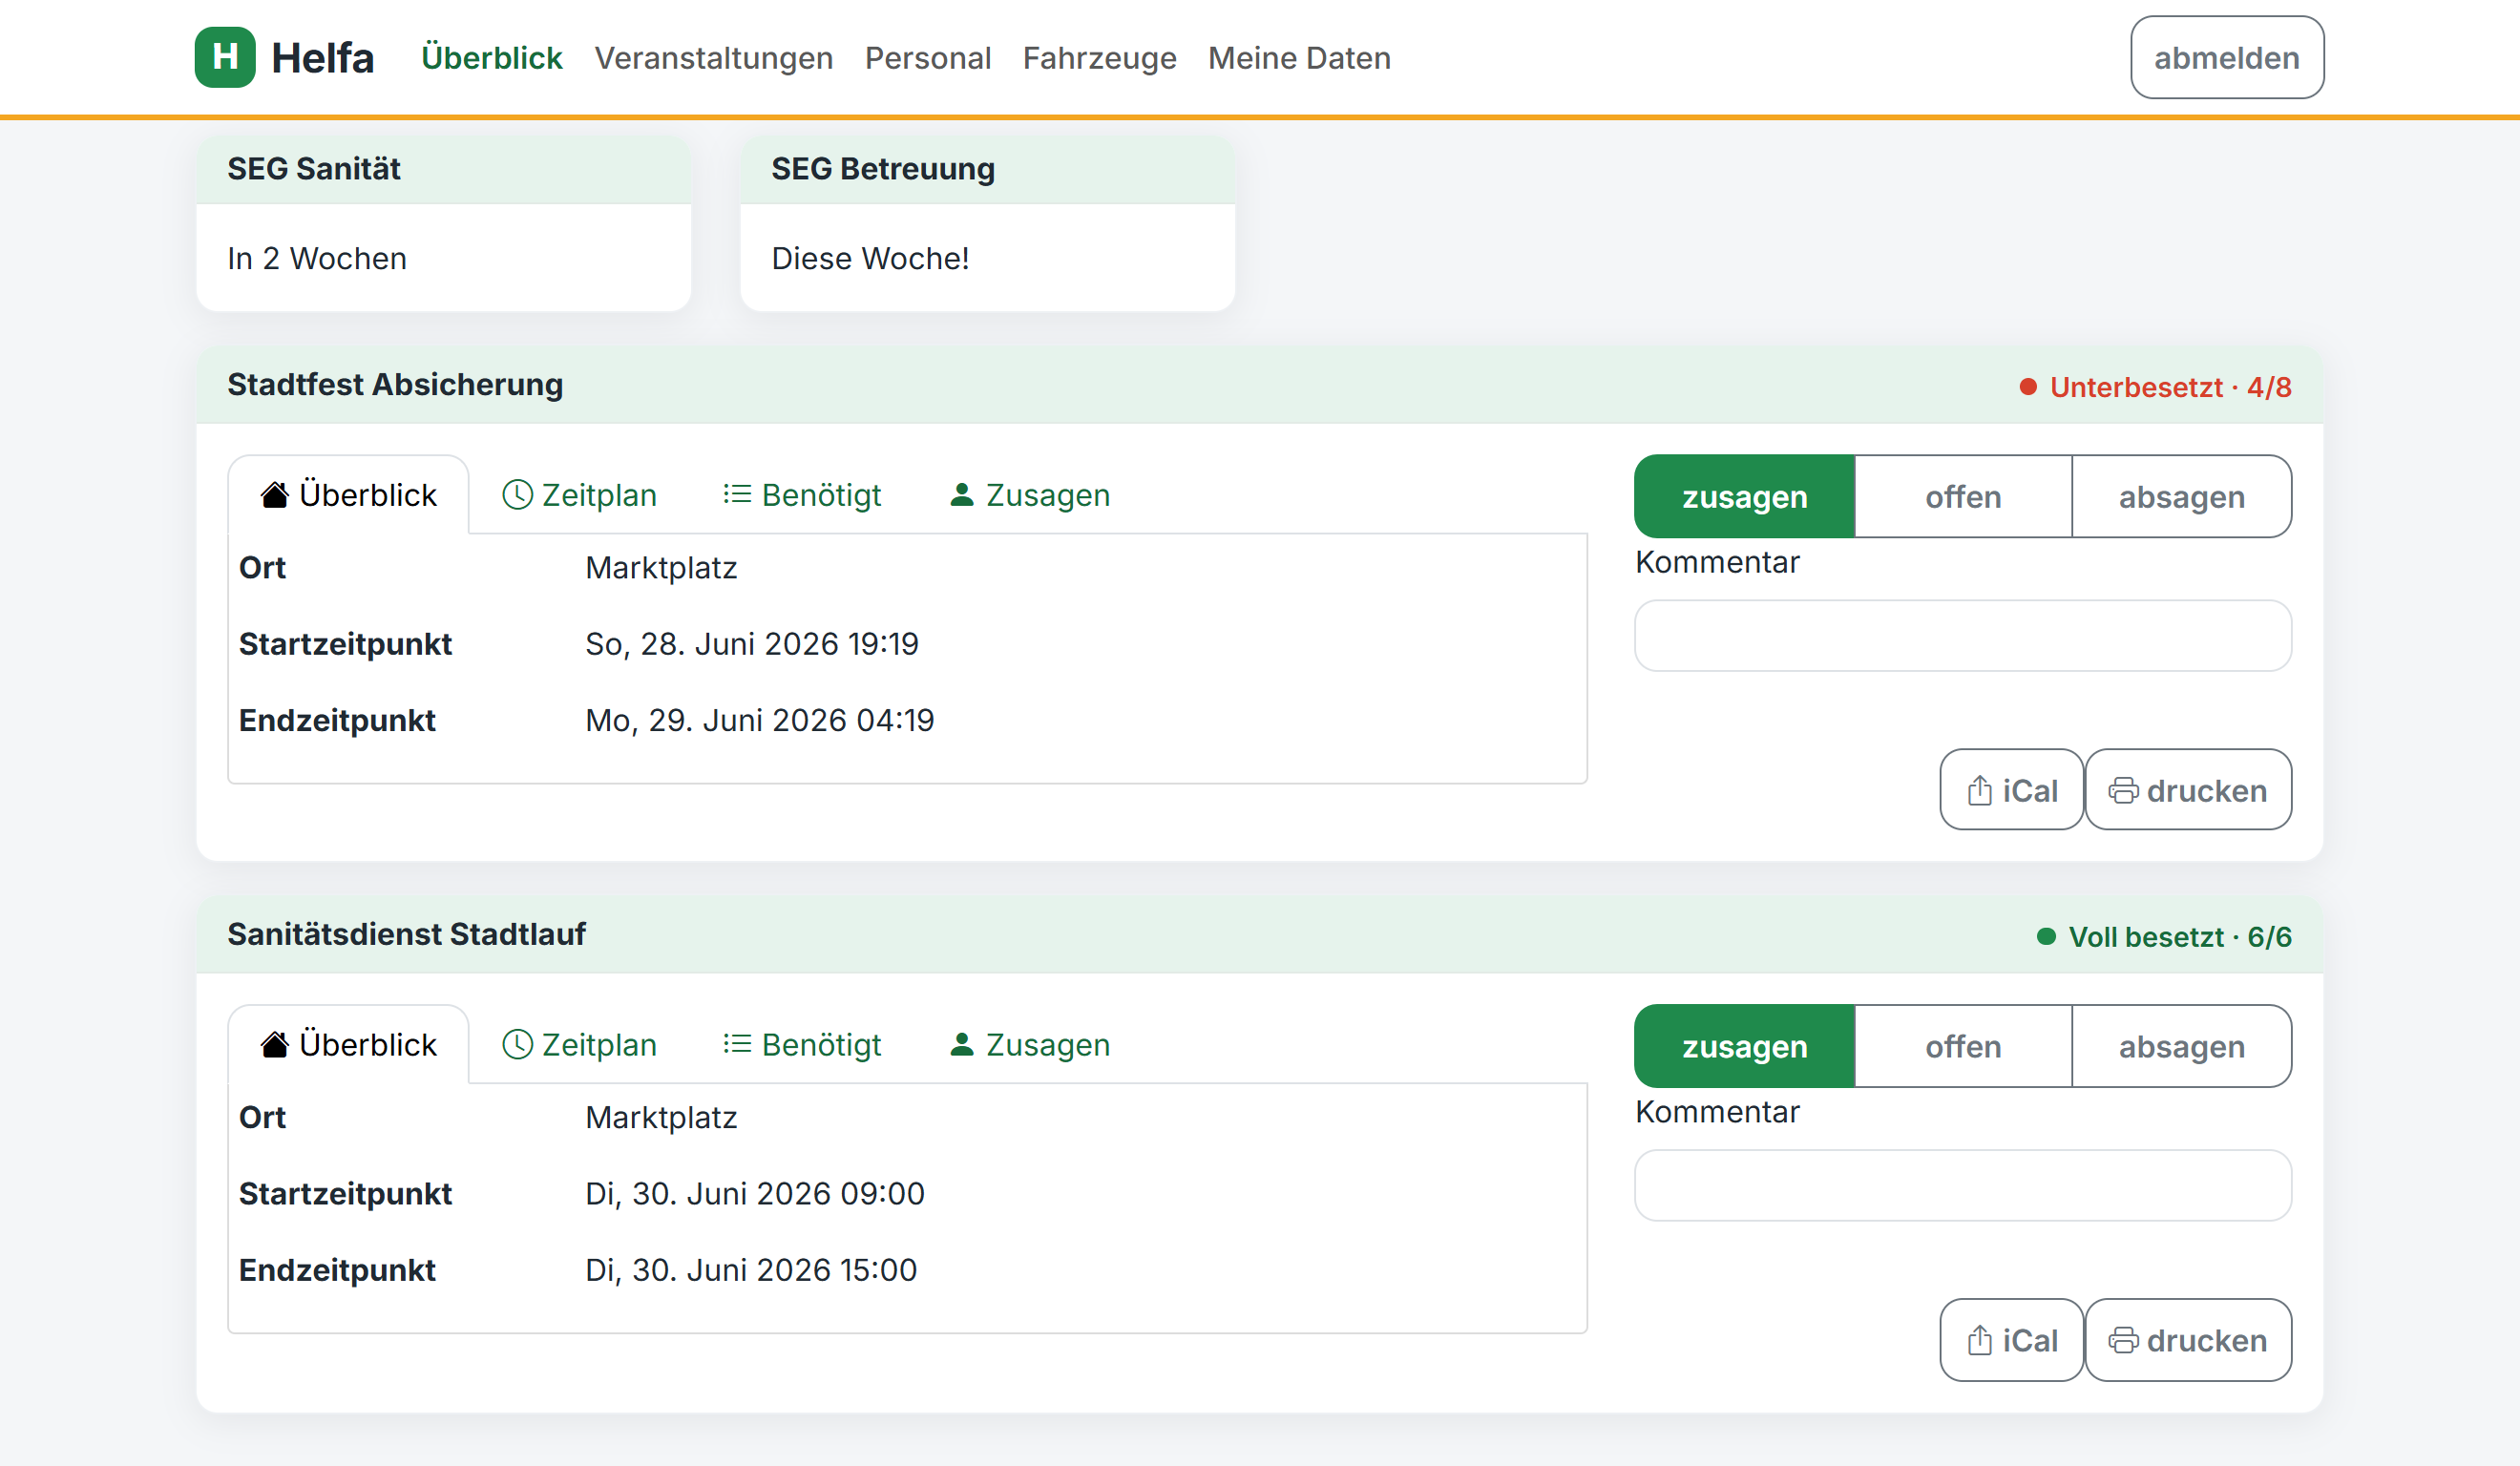Open the Überblick navigation item
The image size is (2520, 1466).
[491, 58]
